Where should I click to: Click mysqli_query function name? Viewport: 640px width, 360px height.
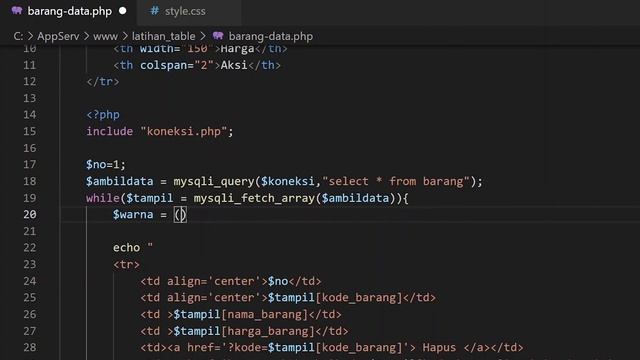click(x=214, y=181)
